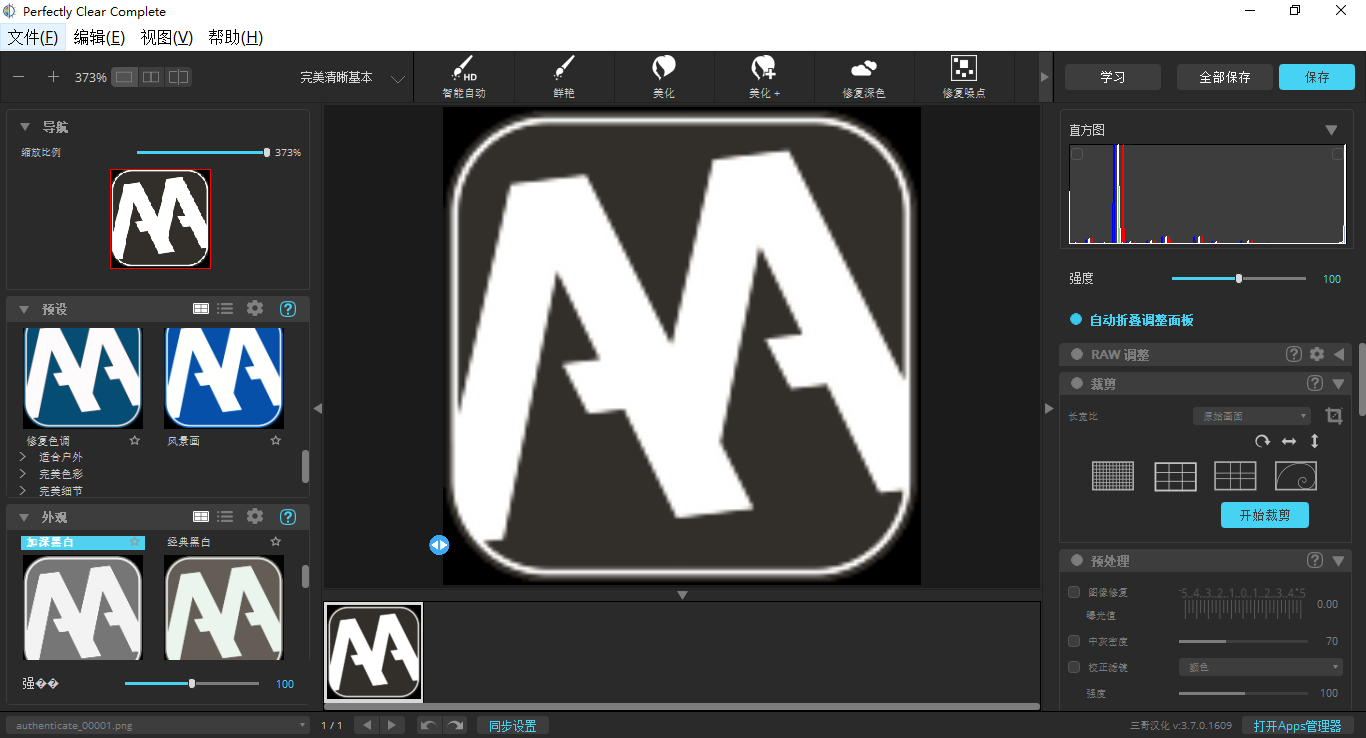Screen dimensions: 1366x738
Task: Open the 完美清晰基本 preset dropdown
Action: pos(398,78)
